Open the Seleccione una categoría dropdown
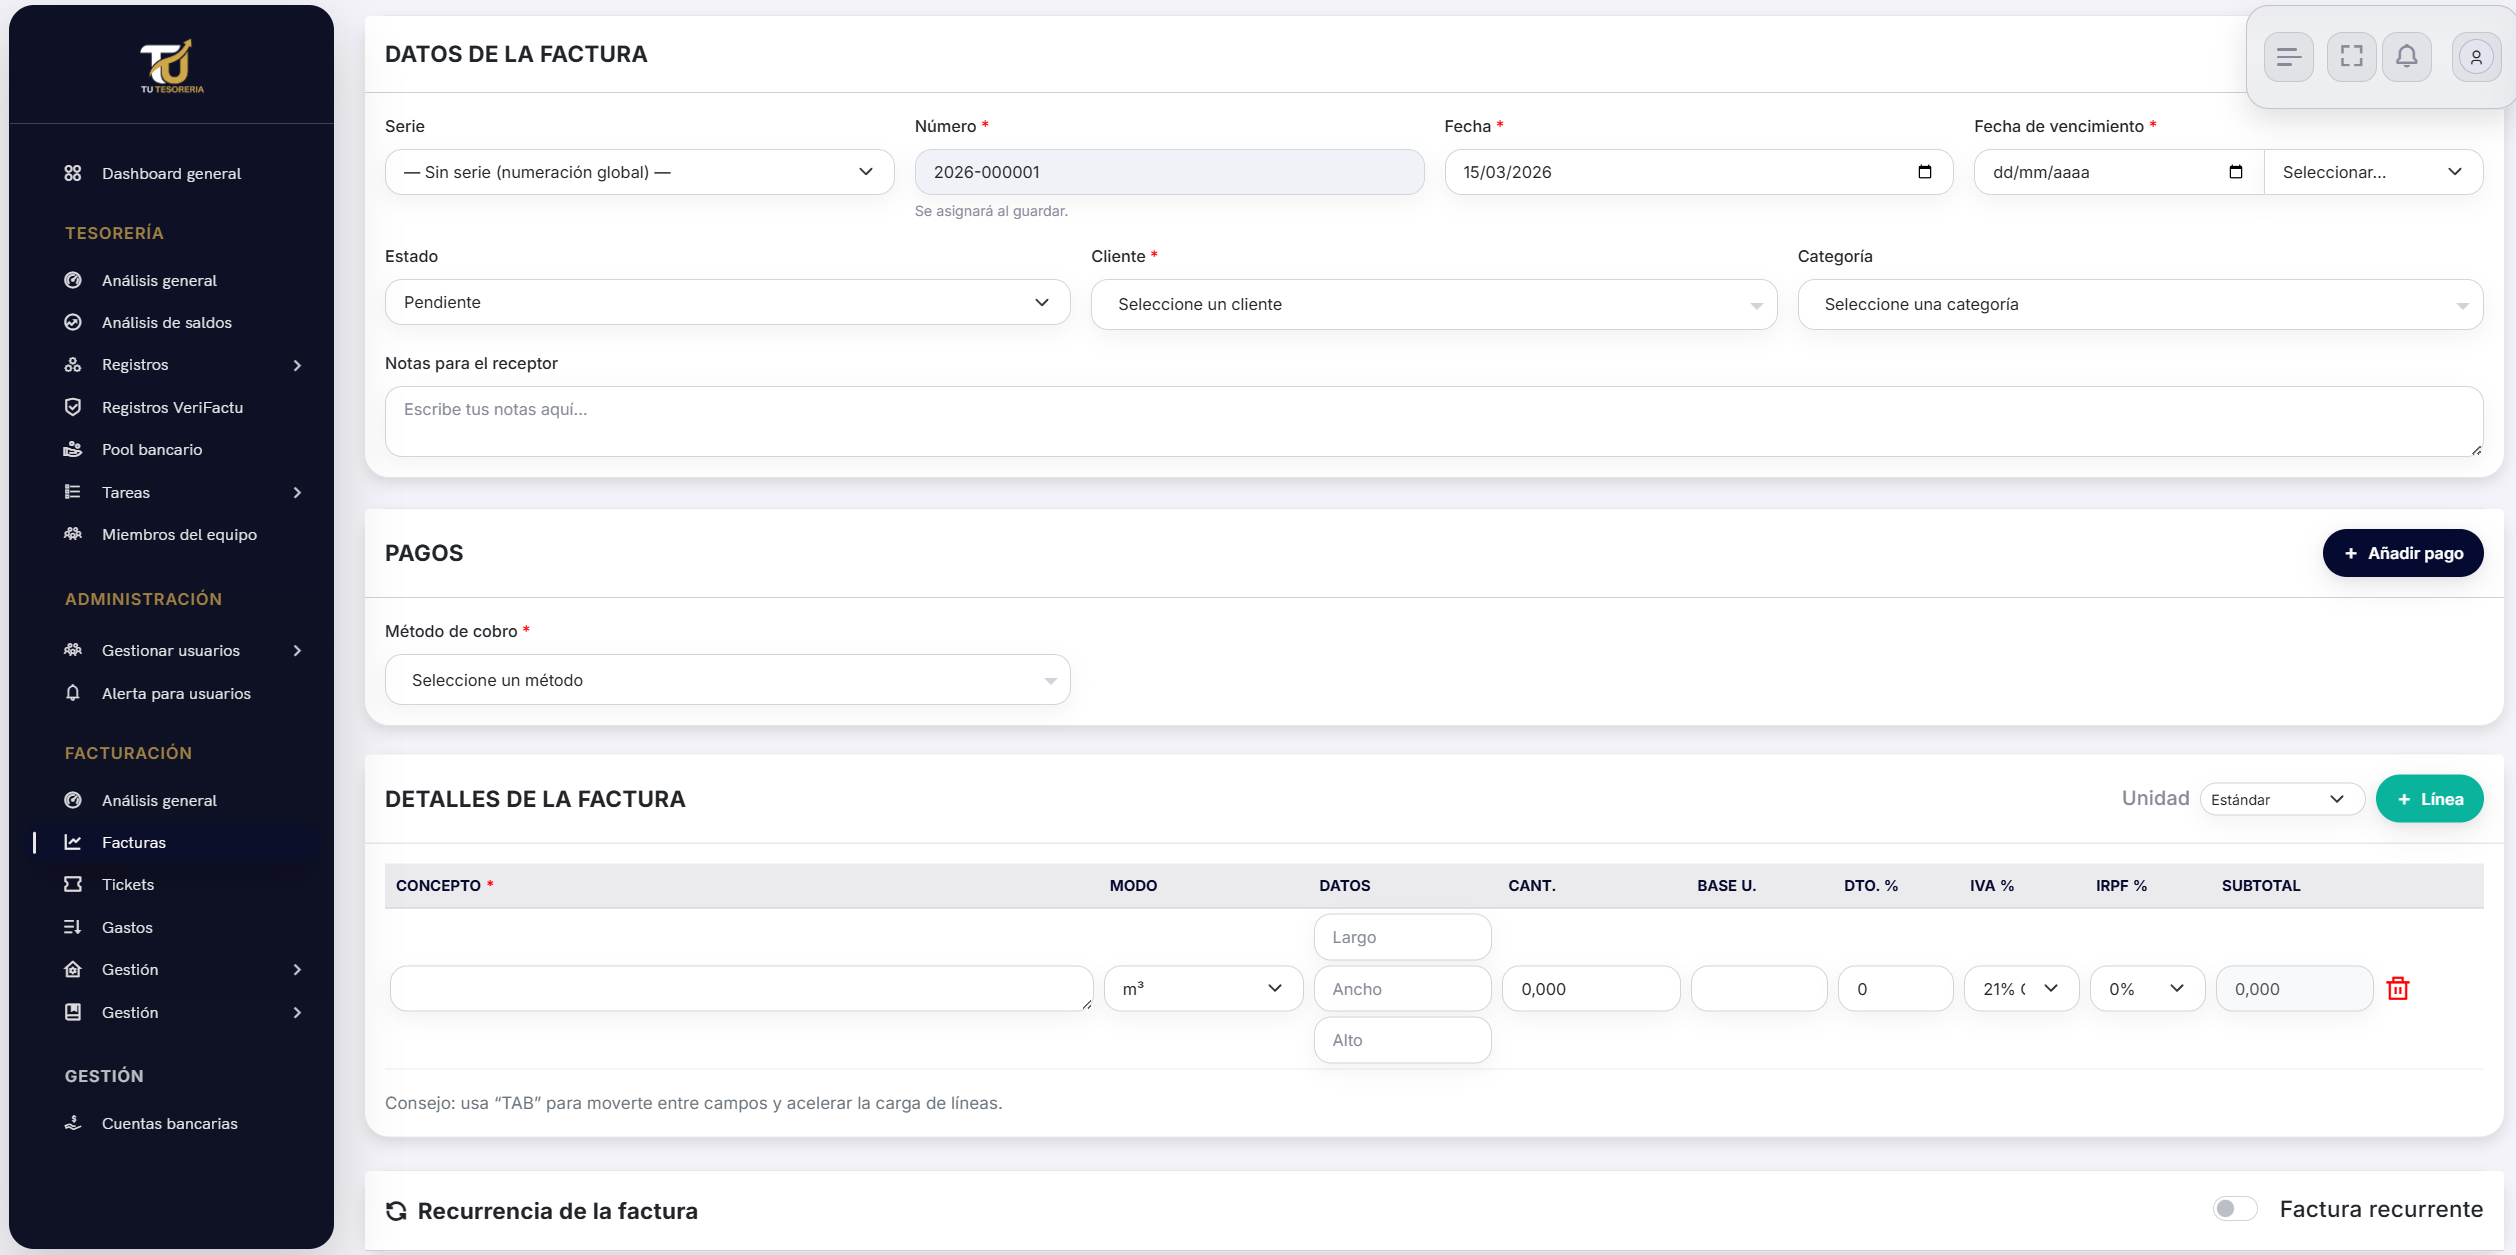The image size is (2516, 1255). click(x=2140, y=304)
